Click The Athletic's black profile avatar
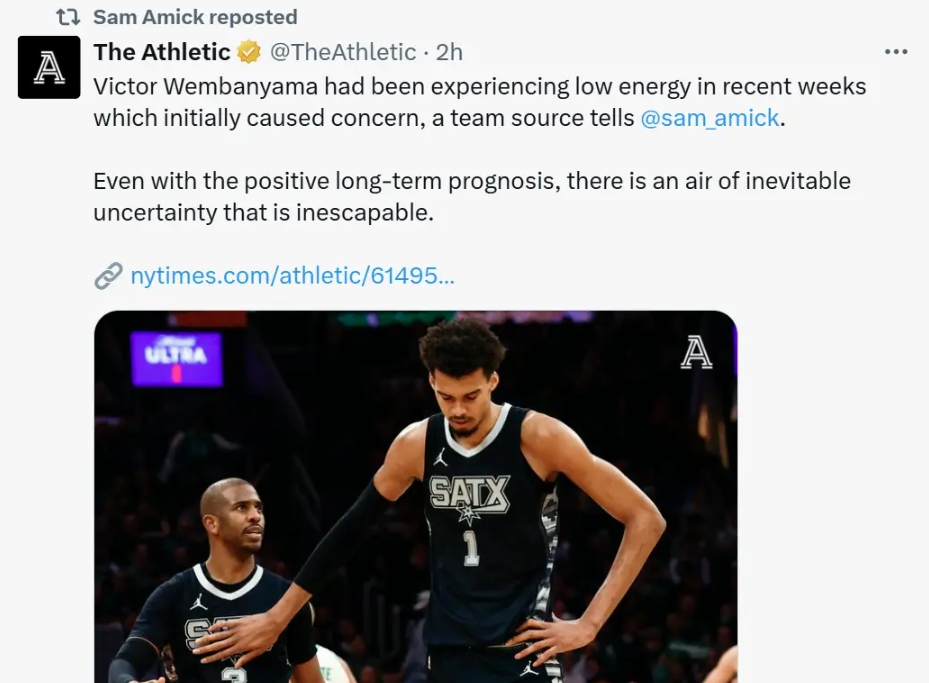The height and width of the screenshot is (683, 929). coord(49,67)
